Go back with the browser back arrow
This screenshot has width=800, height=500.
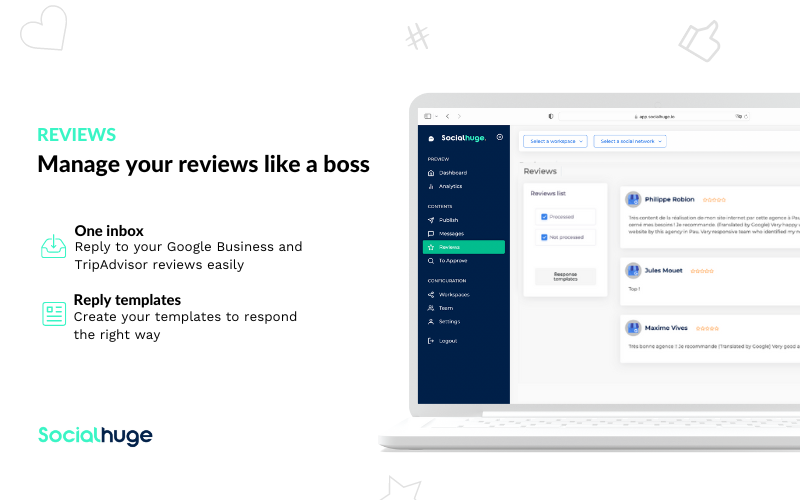point(447,116)
